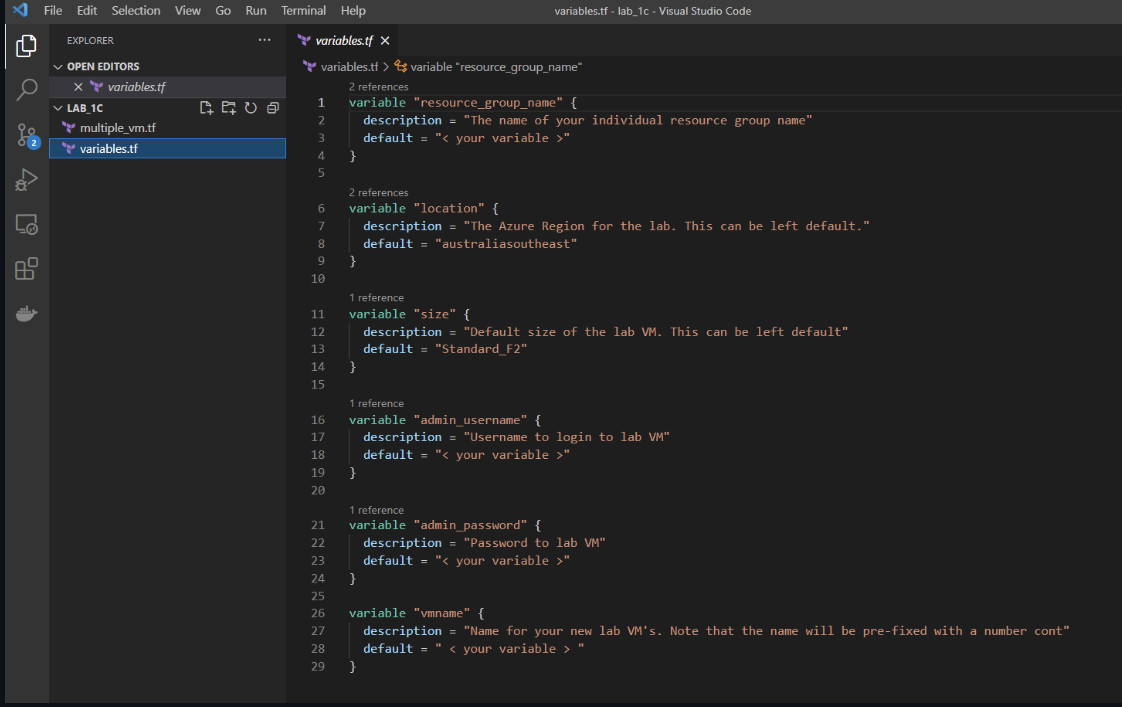This screenshot has width=1122, height=707.
Task: Collapse the OPEN EDITORS section
Action: pyautogui.click(x=58, y=67)
